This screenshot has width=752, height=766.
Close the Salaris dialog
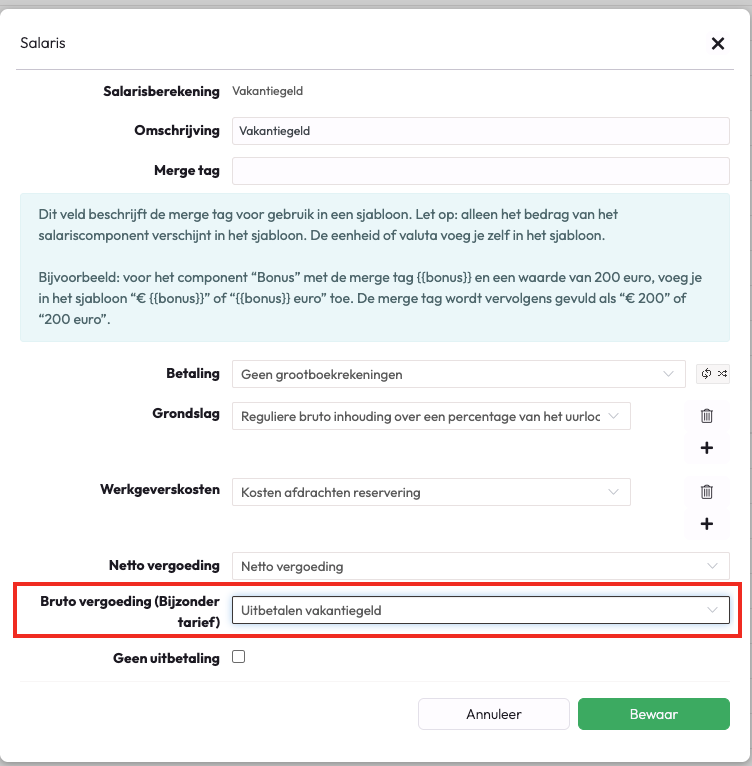717,44
